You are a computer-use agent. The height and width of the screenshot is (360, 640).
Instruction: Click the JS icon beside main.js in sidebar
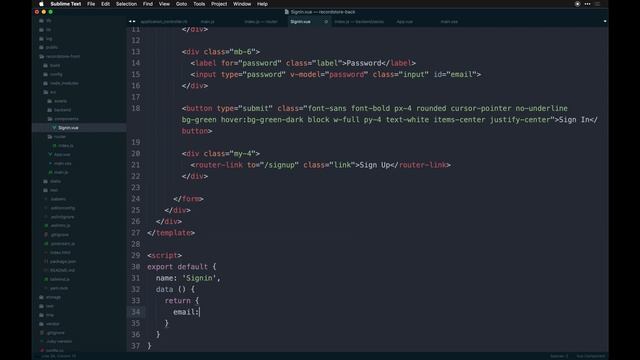pyautogui.click(x=50, y=172)
